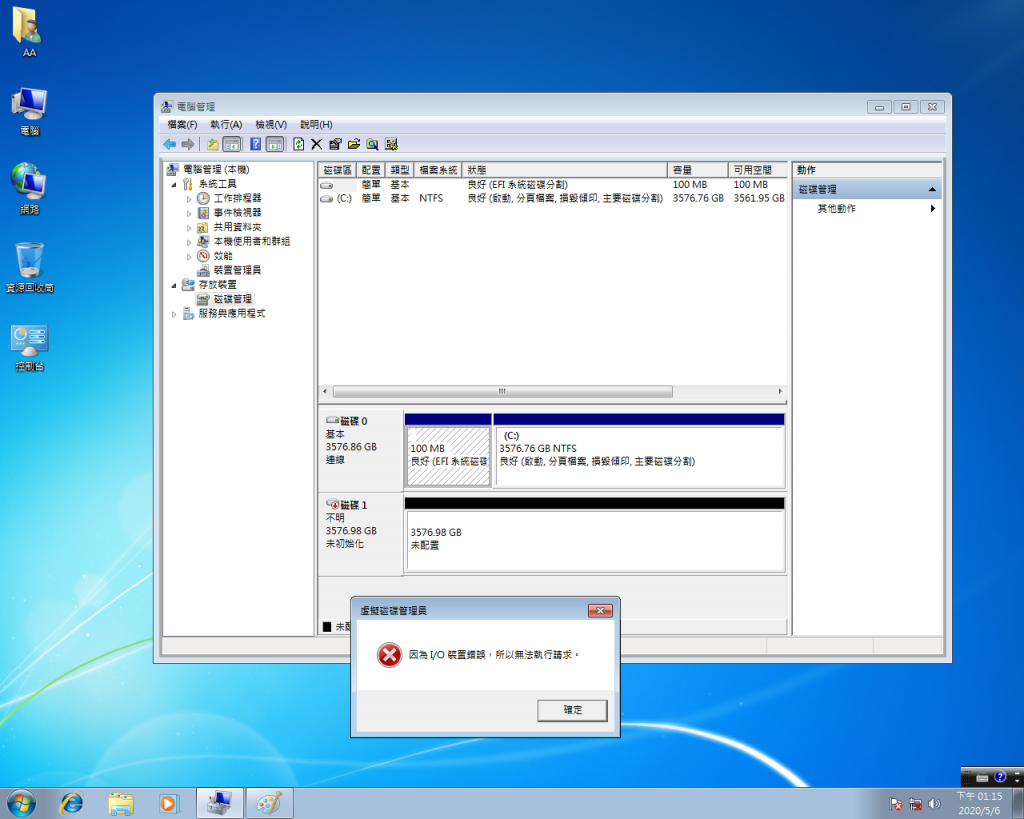The image size is (1024, 819).
Task: Open the 網路 desktop icon
Action: [29, 189]
